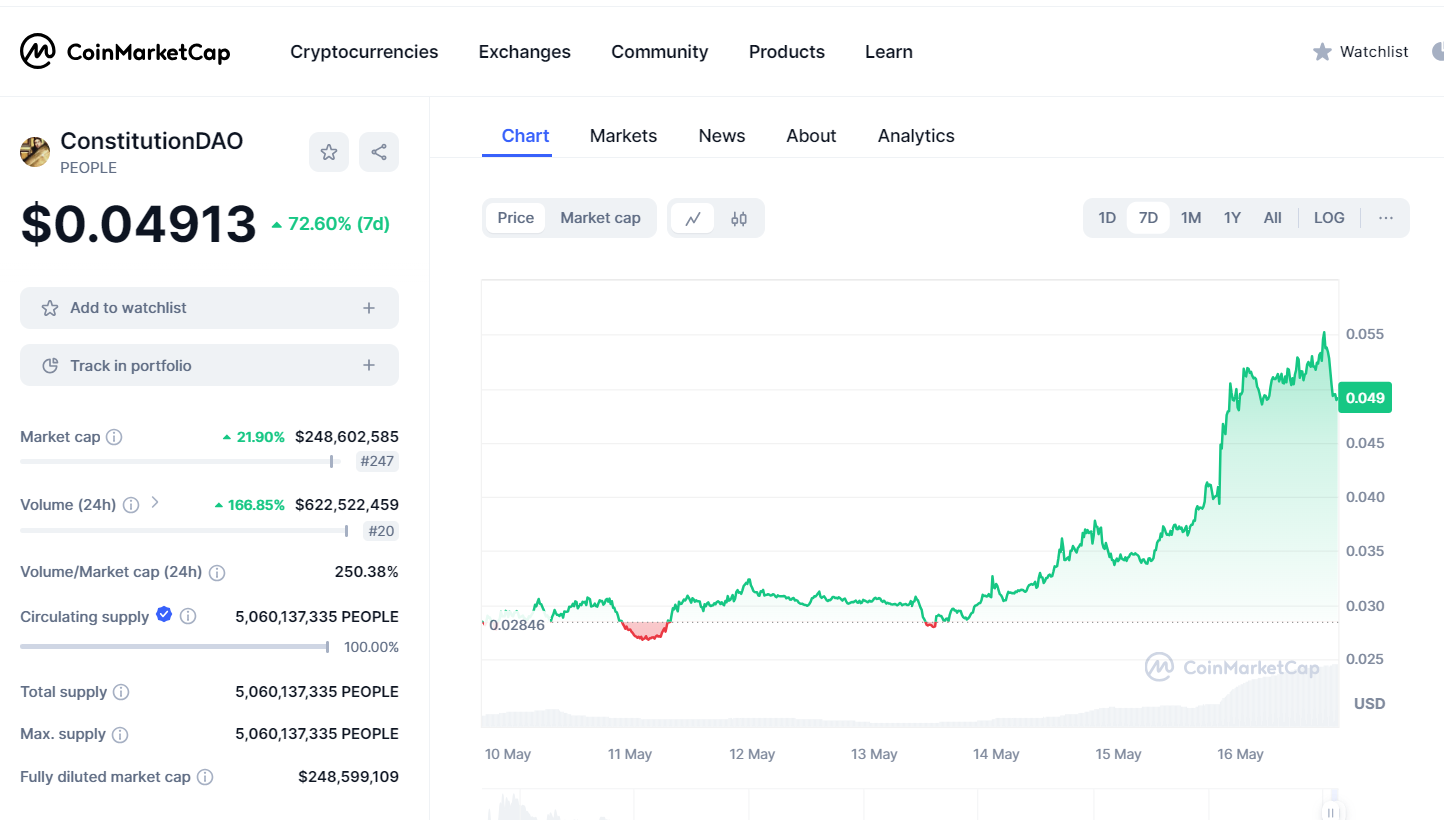Switch to the News tab
Screen dimensions: 1444x820
pos(722,136)
